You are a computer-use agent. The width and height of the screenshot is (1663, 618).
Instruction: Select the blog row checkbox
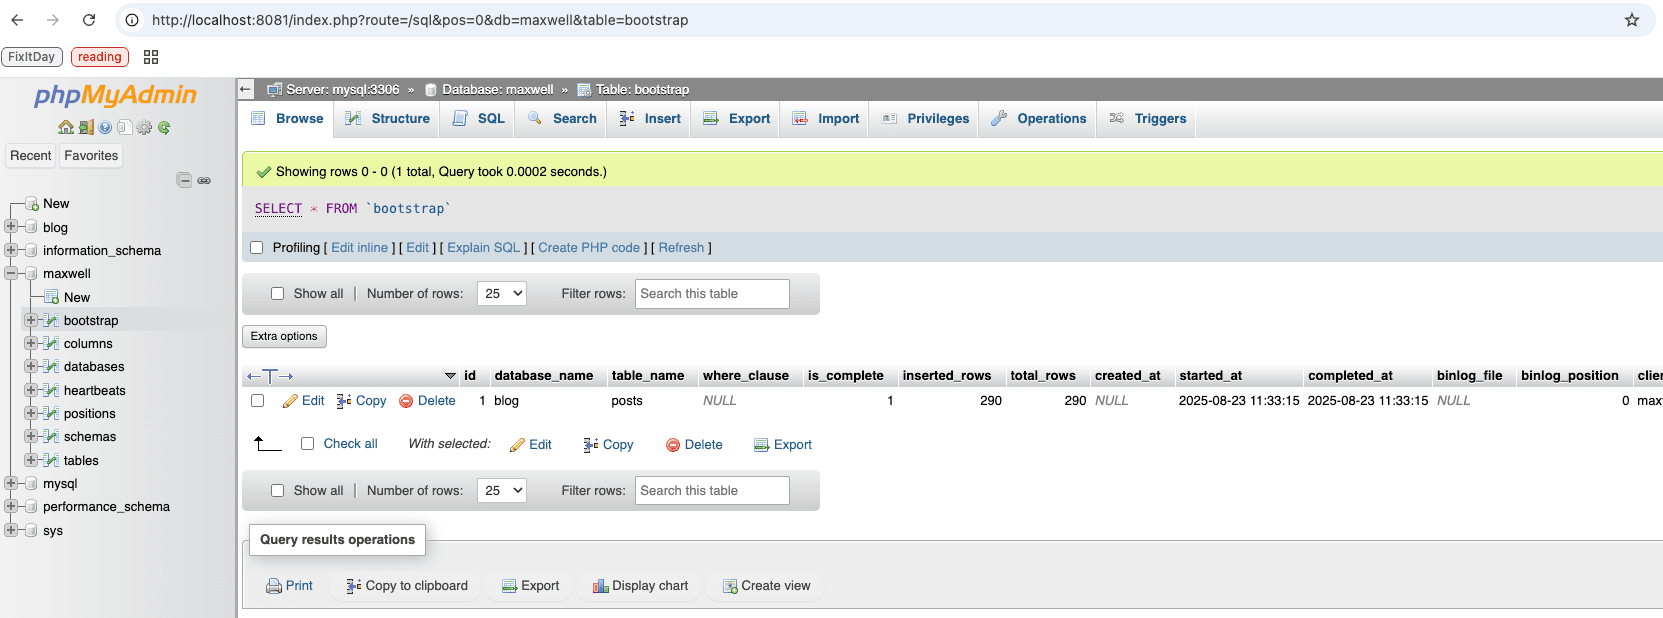coord(258,401)
